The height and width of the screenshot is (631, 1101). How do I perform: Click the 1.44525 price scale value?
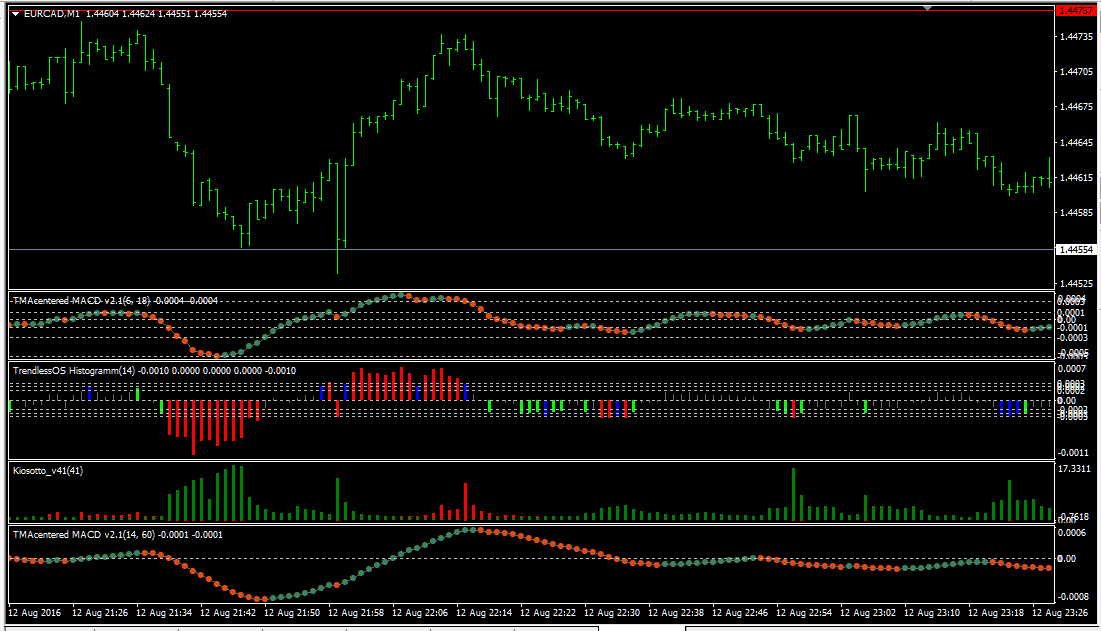point(1076,284)
